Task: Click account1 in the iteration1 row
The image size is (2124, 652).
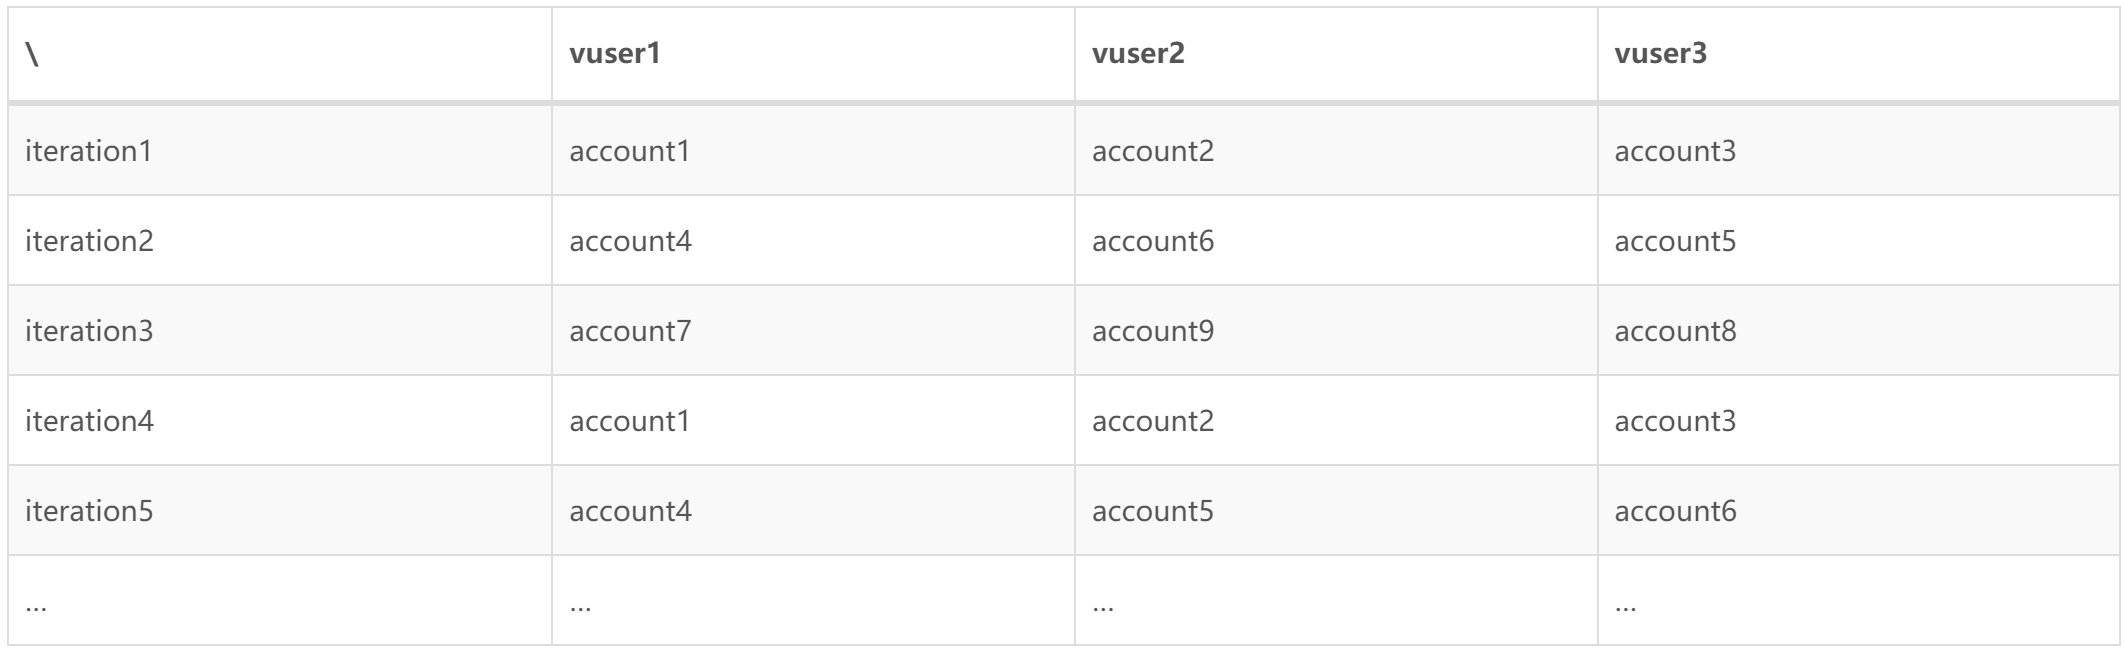Action: (x=630, y=151)
